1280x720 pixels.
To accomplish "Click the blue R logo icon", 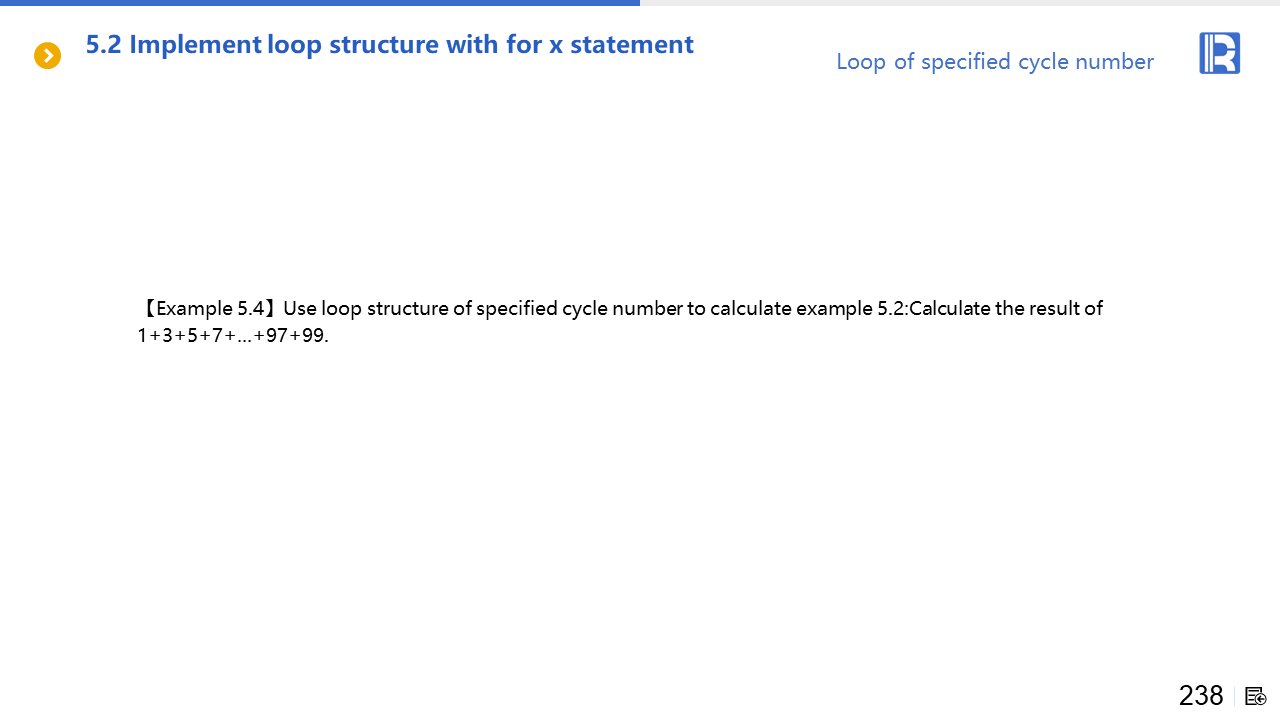I will pyautogui.click(x=1219, y=53).
